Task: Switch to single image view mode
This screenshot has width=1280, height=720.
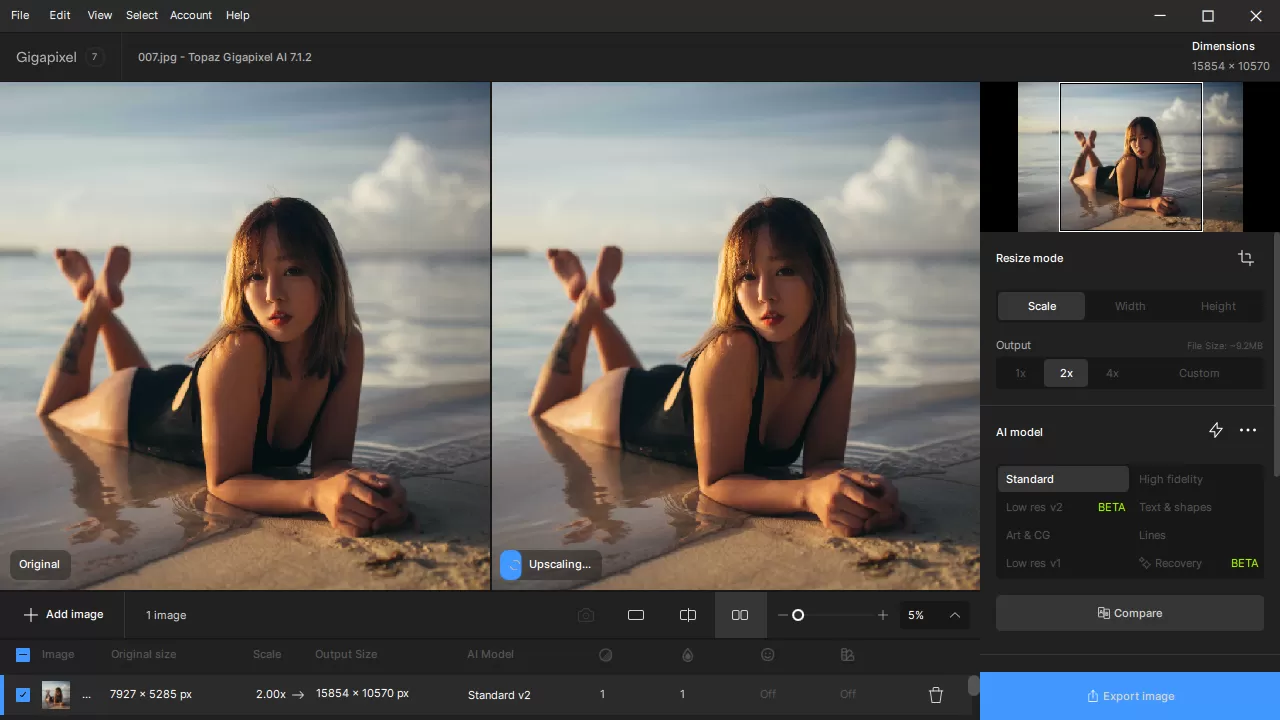Action: coord(636,615)
